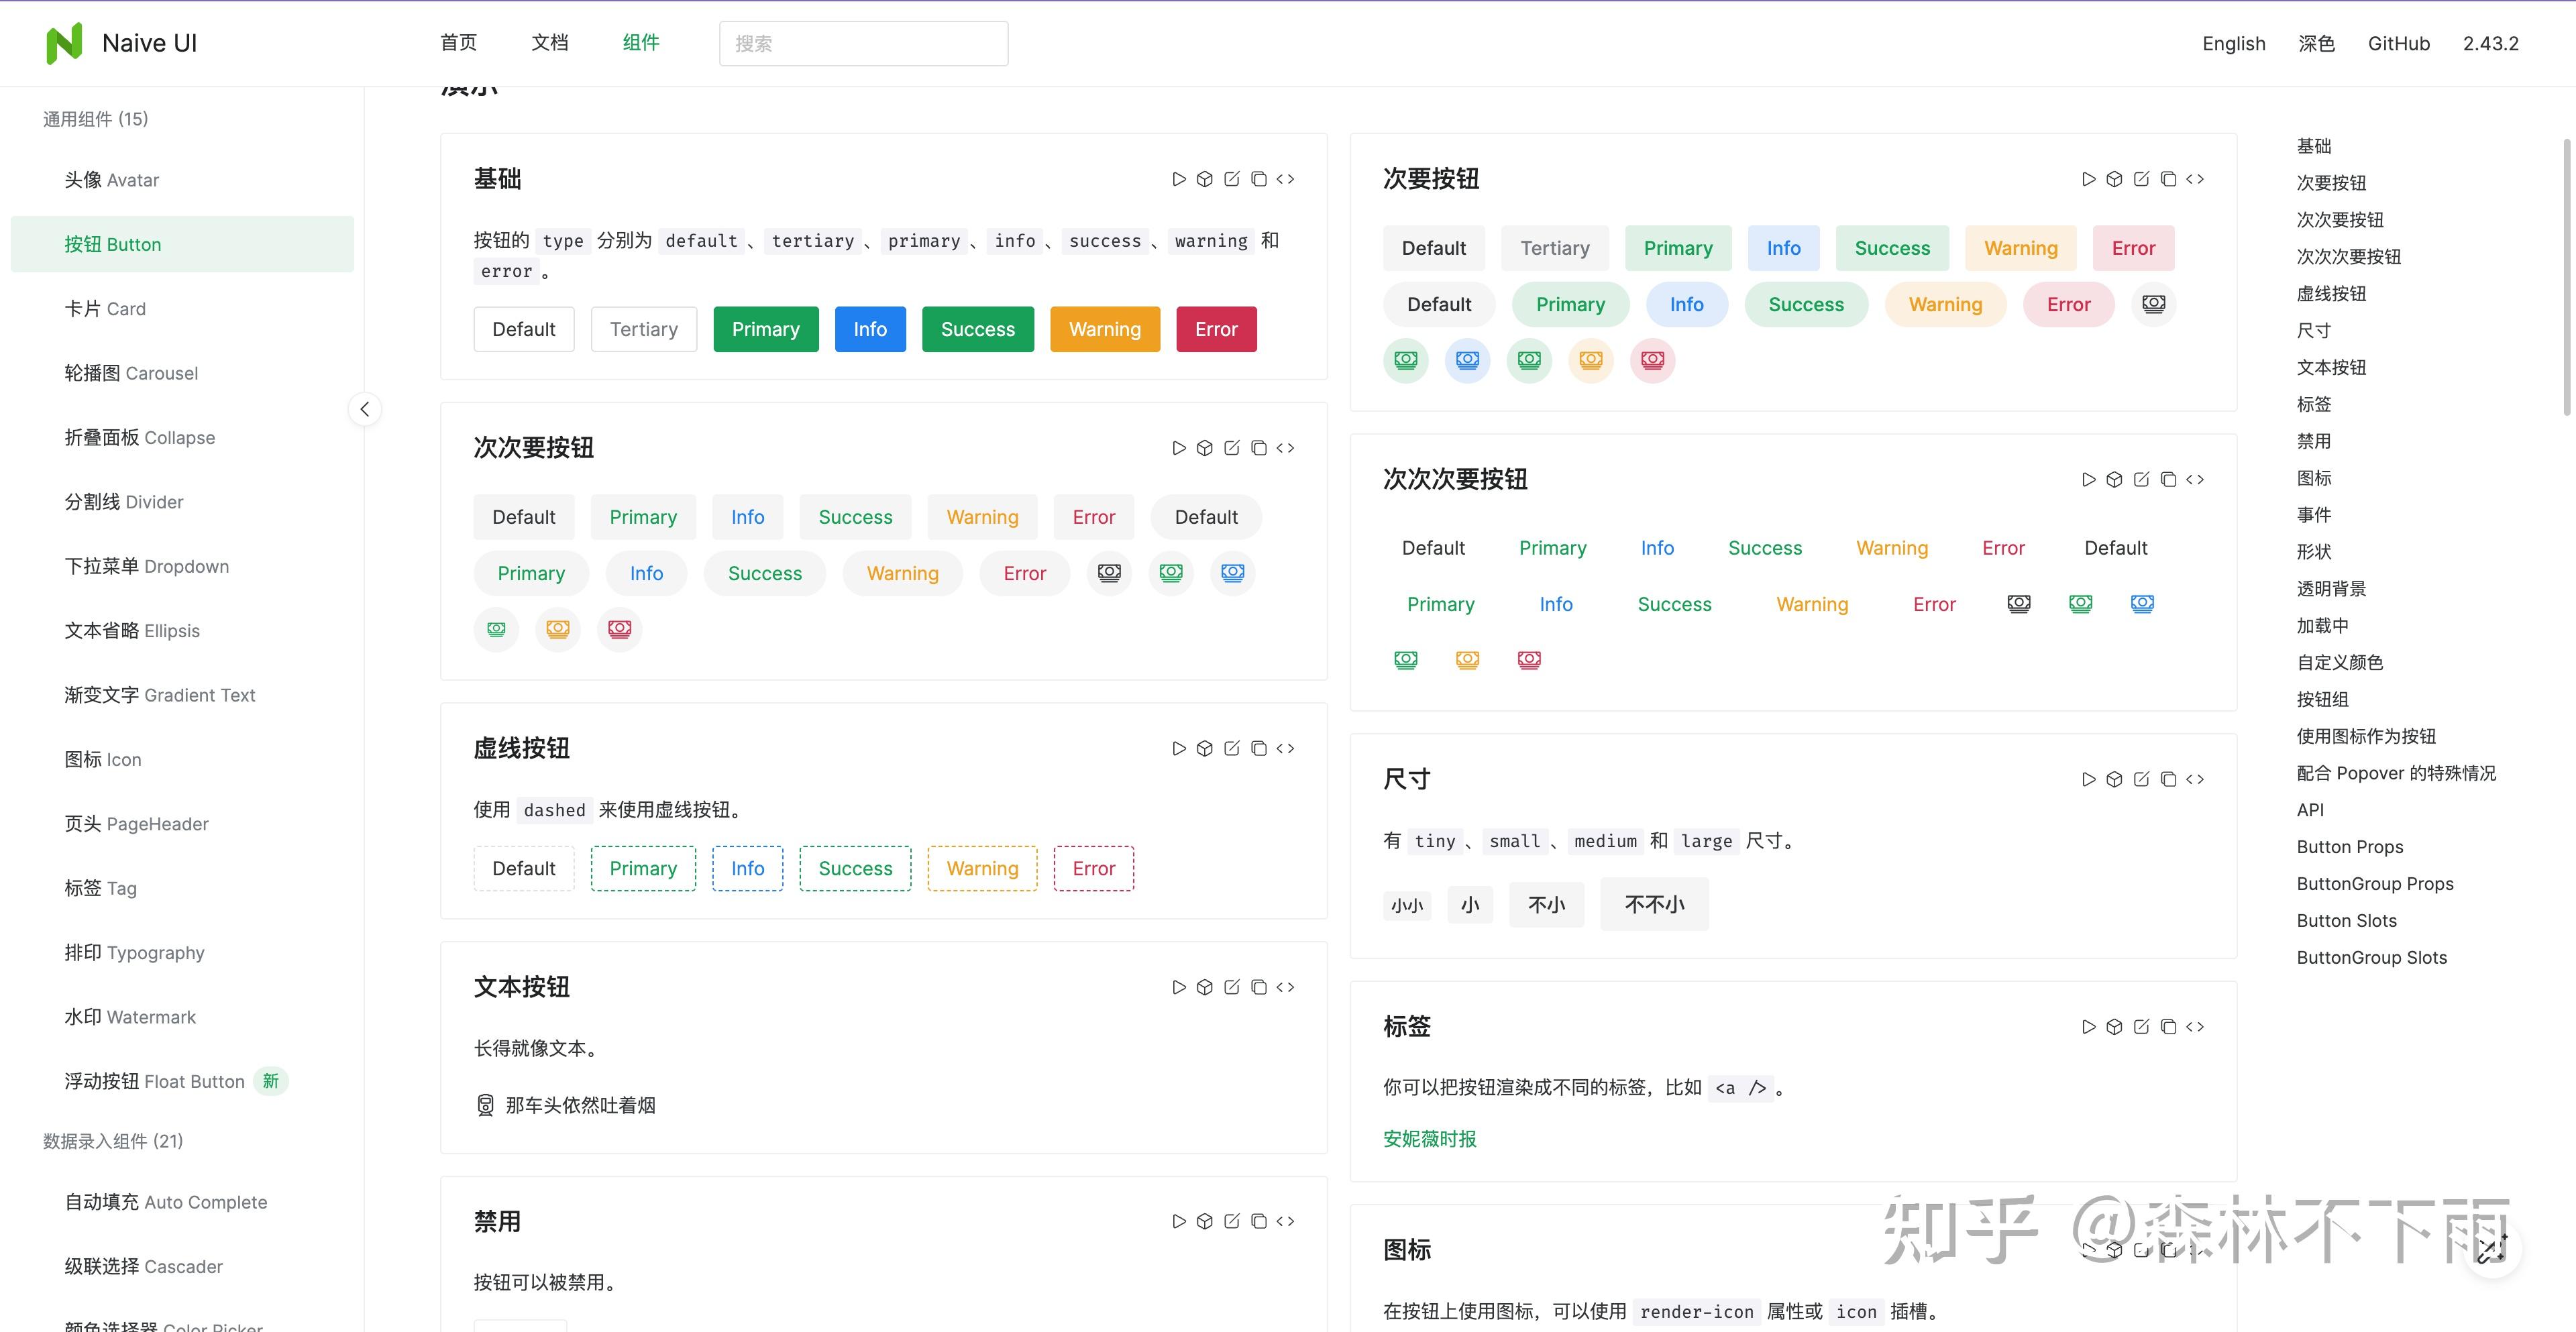The image size is (2576, 1332).
Task: Click the play icon in 虚线按钮 card header
Action: 1179,748
